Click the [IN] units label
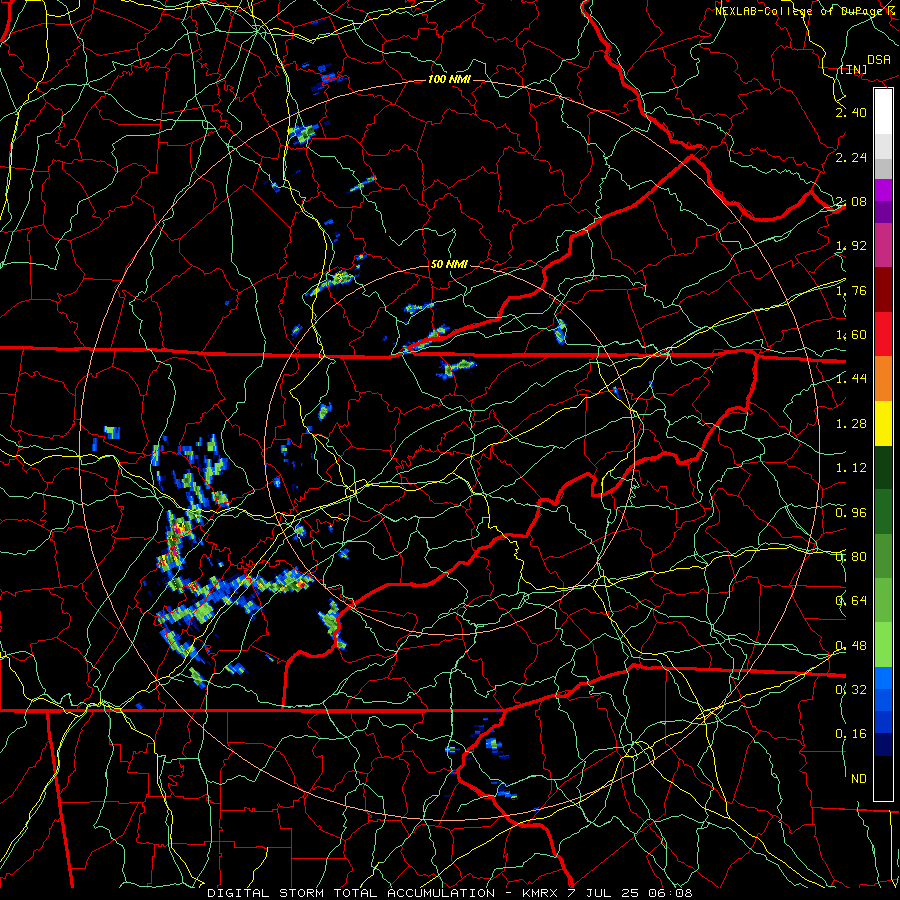Image resolution: width=900 pixels, height=900 pixels. [853, 69]
